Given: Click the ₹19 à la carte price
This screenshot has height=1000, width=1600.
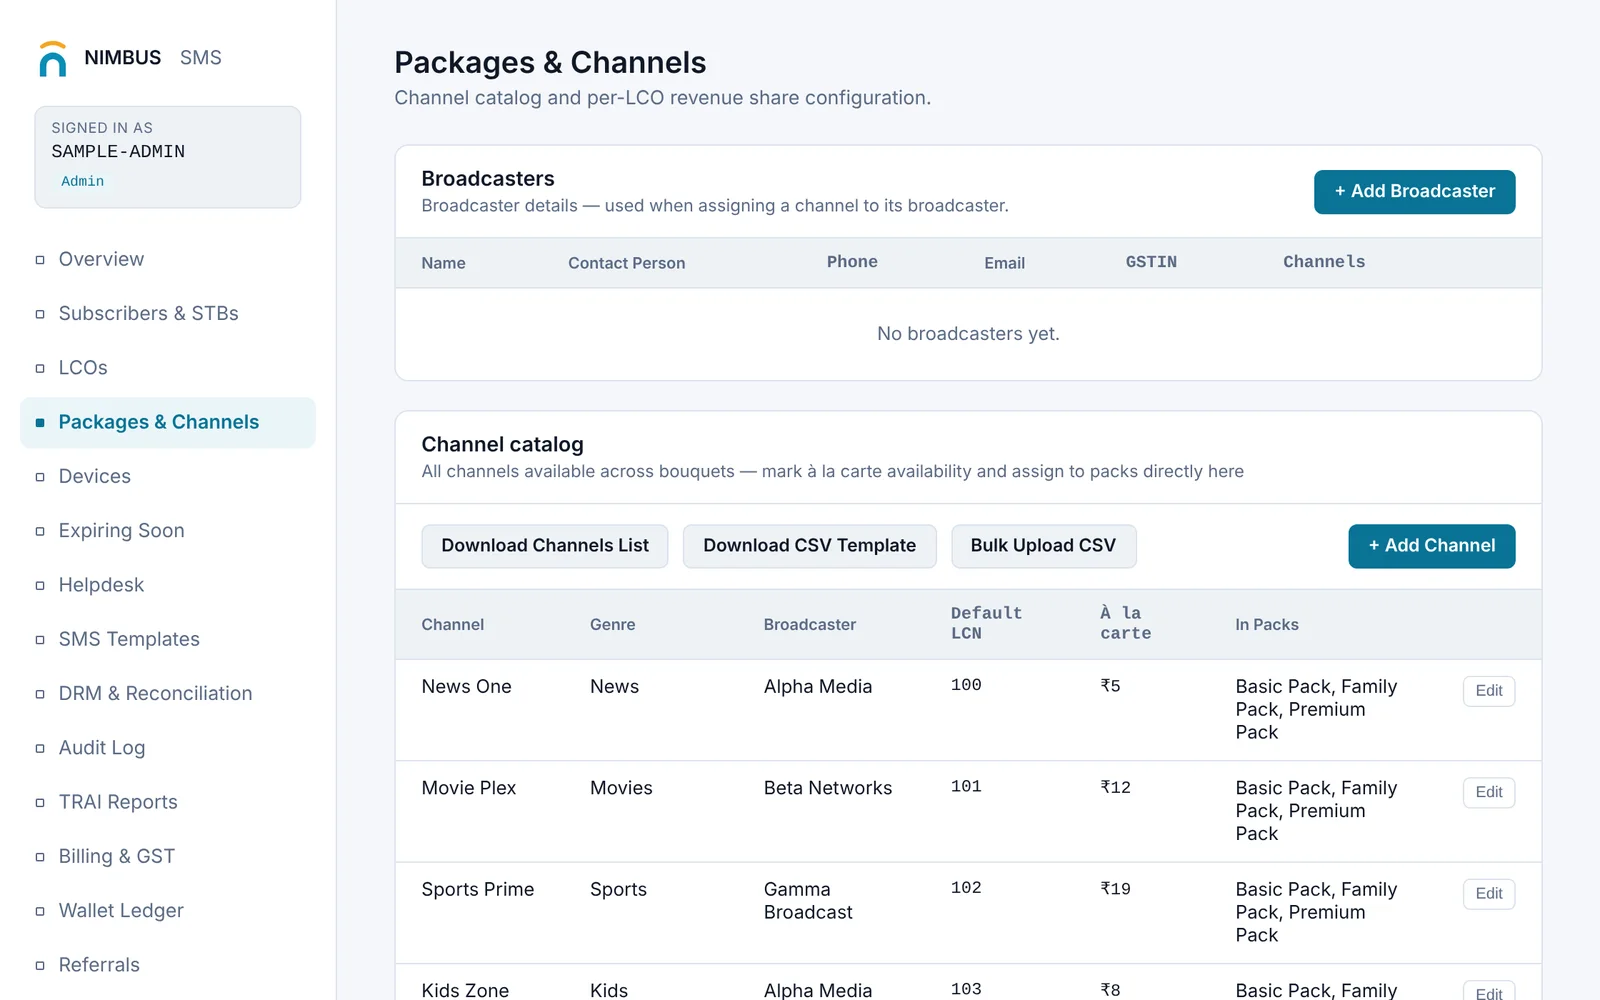Looking at the screenshot, I should point(1115,889).
